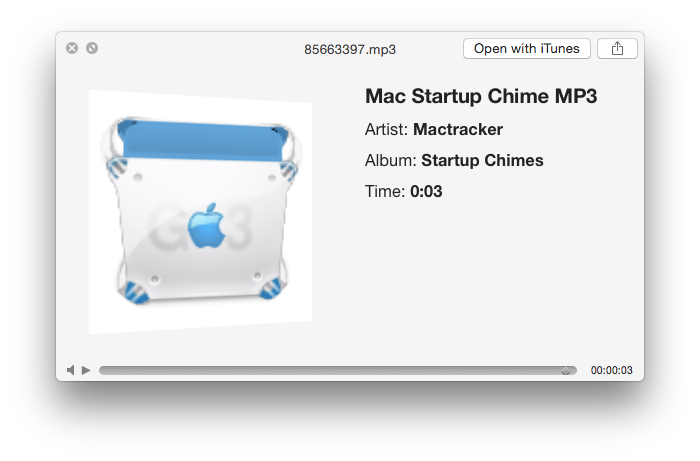Close the Quick Look preview window
Viewport: 700px width, 461px height.
click(72, 48)
